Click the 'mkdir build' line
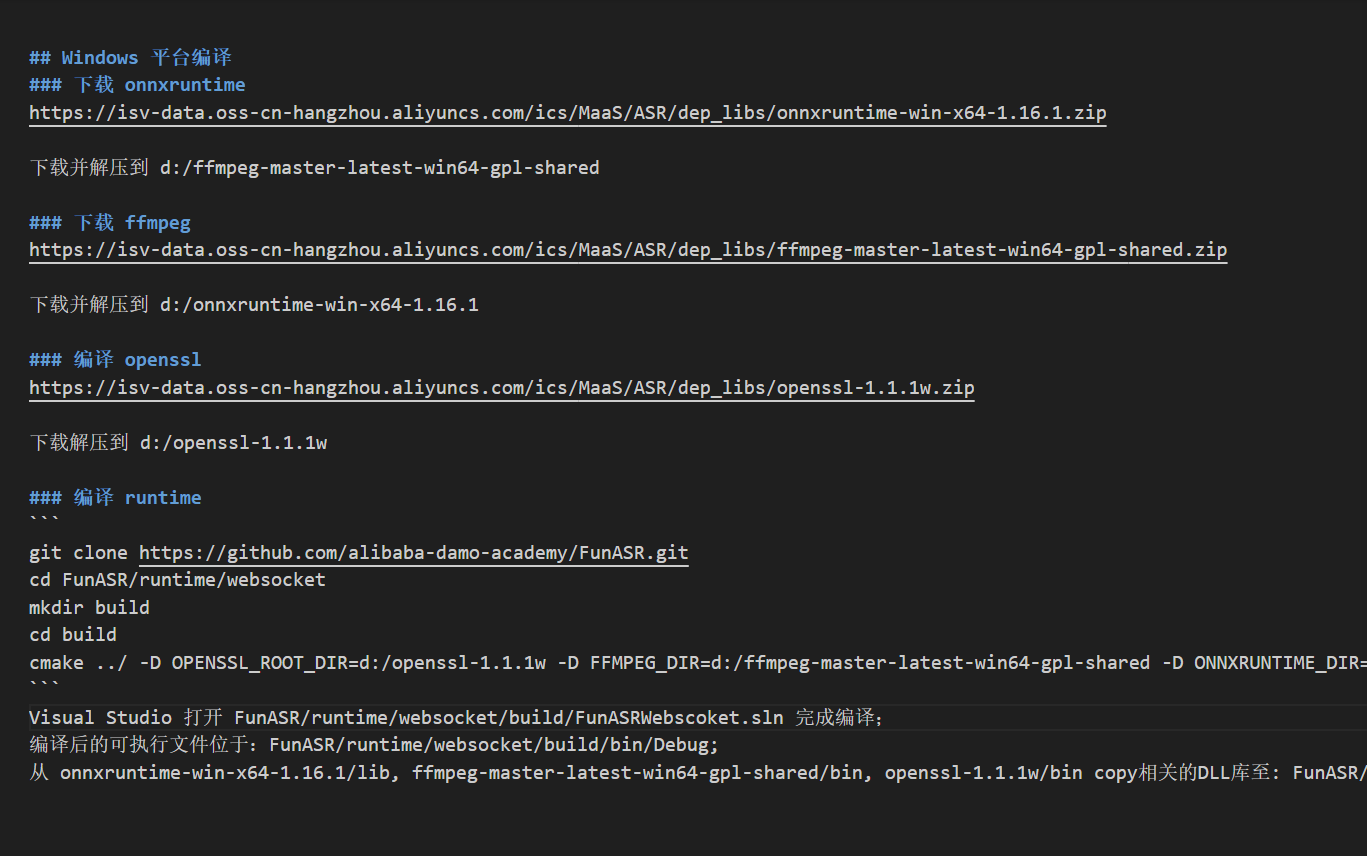This screenshot has width=1367, height=856. (x=89, y=608)
